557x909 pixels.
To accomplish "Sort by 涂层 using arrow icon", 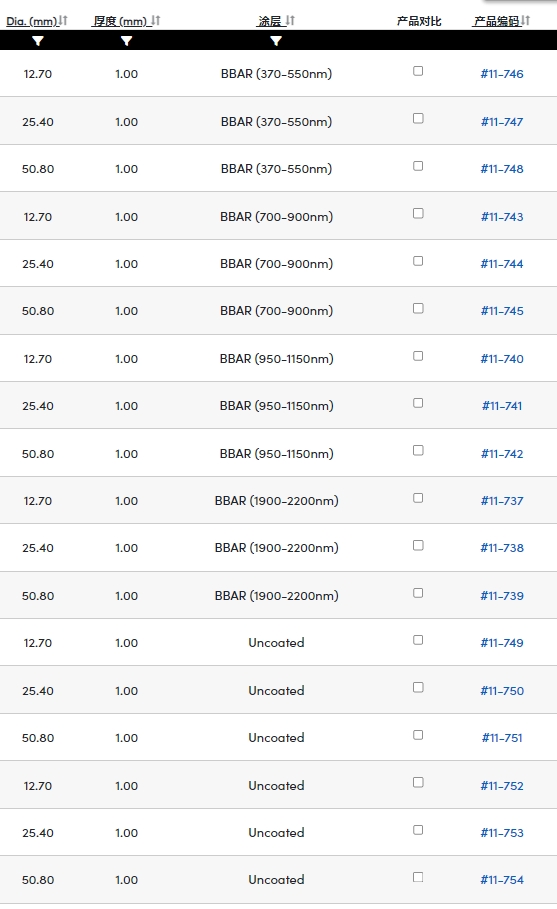I will click(290, 21).
